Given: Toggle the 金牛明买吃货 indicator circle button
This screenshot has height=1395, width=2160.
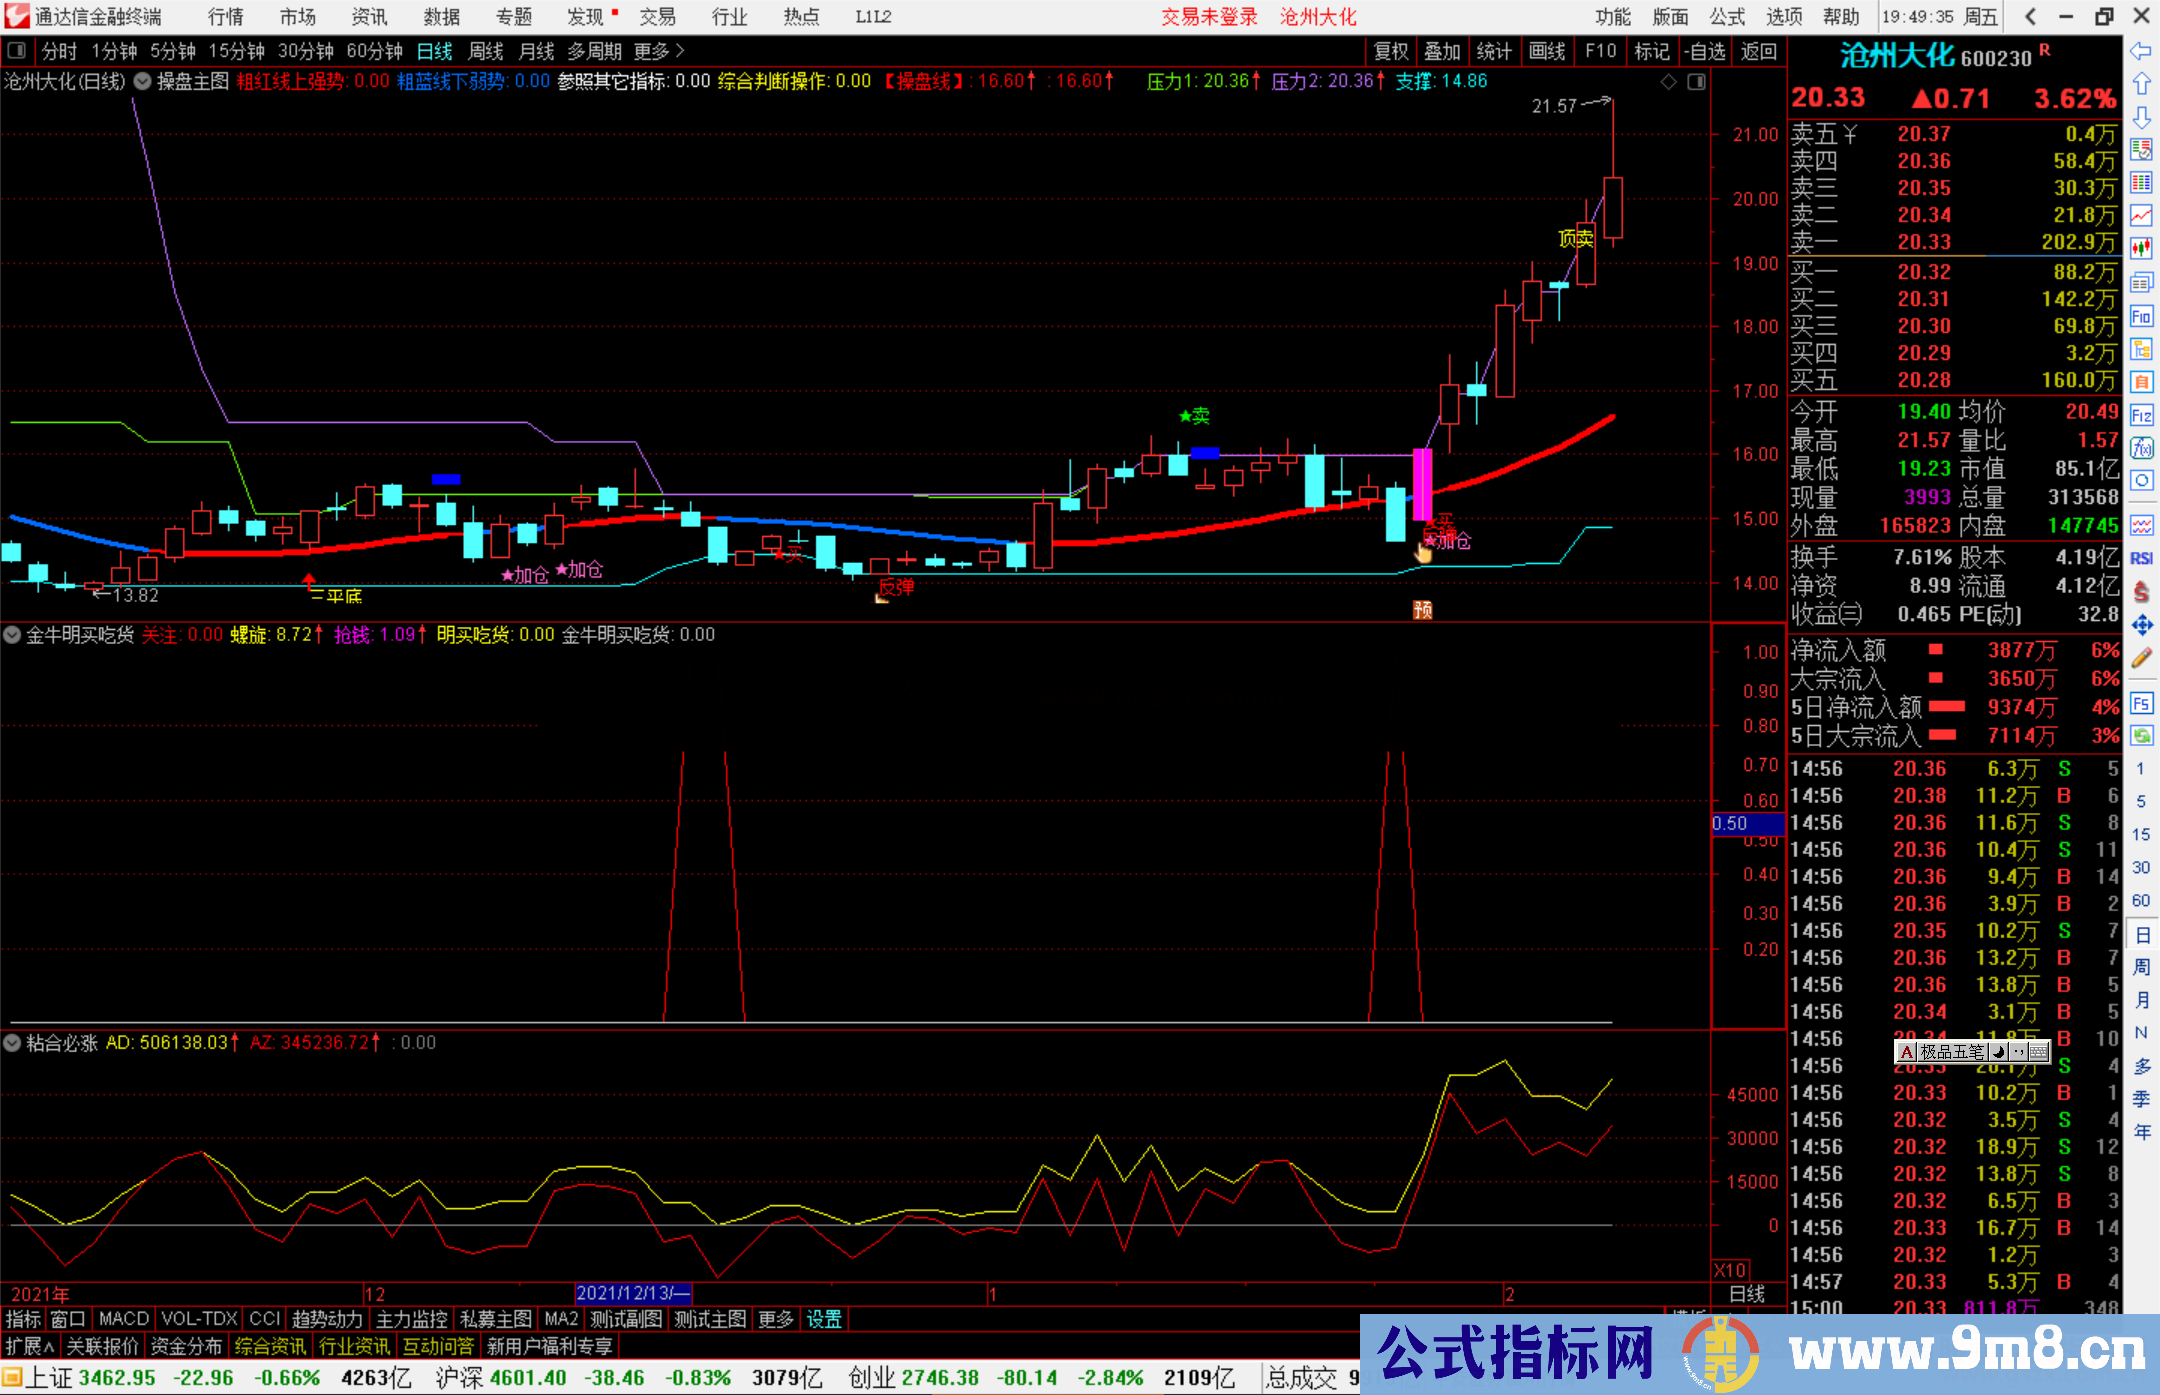Looking at the screenshot, I should 12,634.
